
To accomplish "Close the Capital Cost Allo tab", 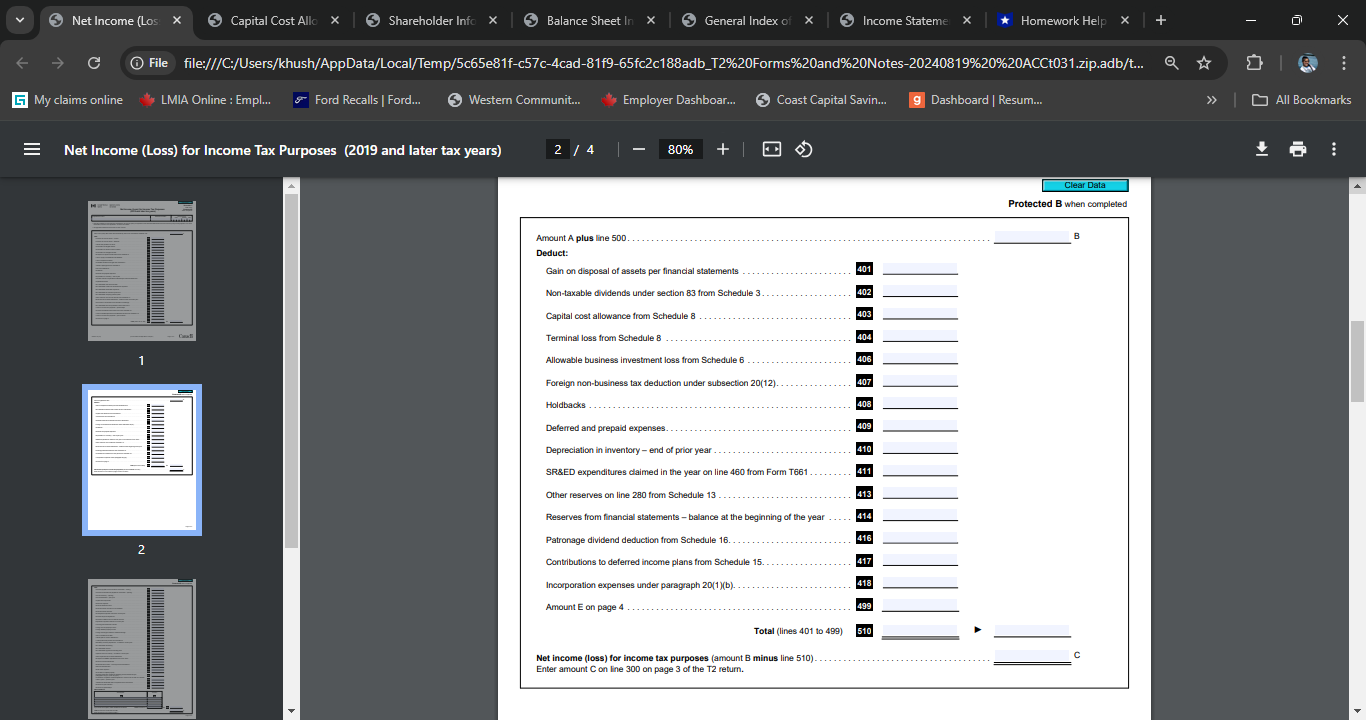I will click(x=334, y=20).
